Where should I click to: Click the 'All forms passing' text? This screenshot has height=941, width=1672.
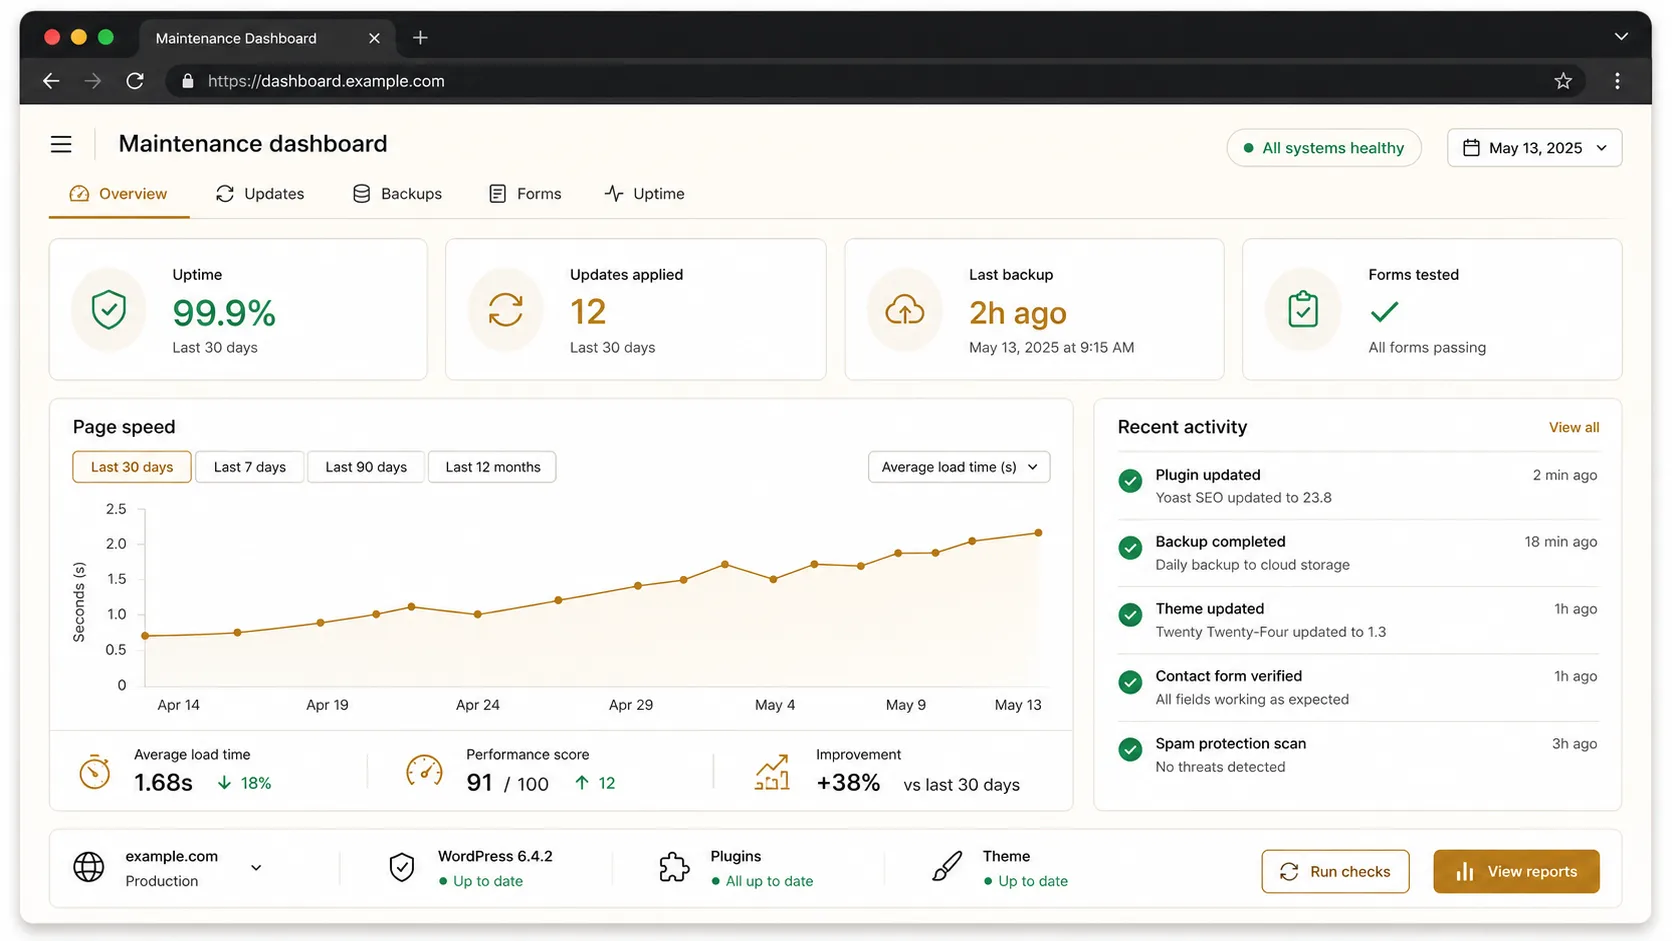click(1427, 348)
